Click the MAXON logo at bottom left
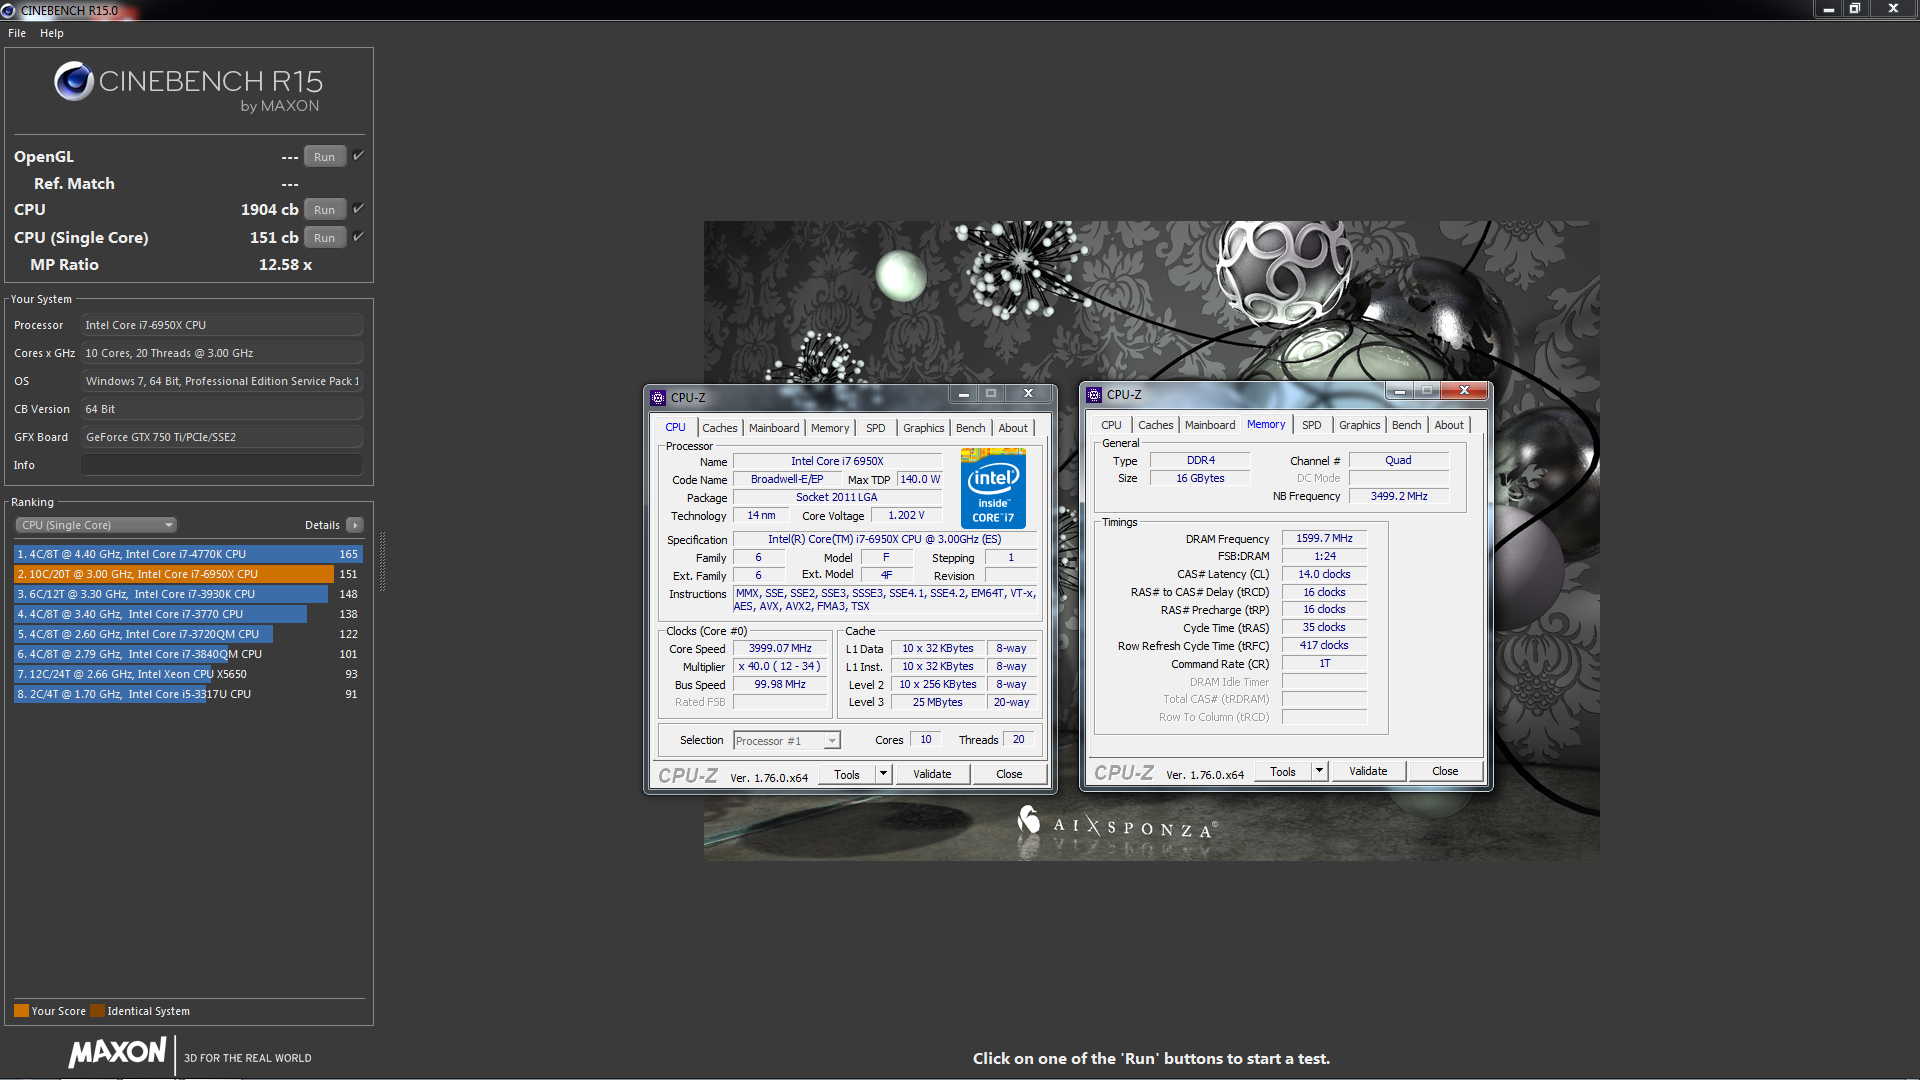The image size is (1920, 1080). 116,1052
